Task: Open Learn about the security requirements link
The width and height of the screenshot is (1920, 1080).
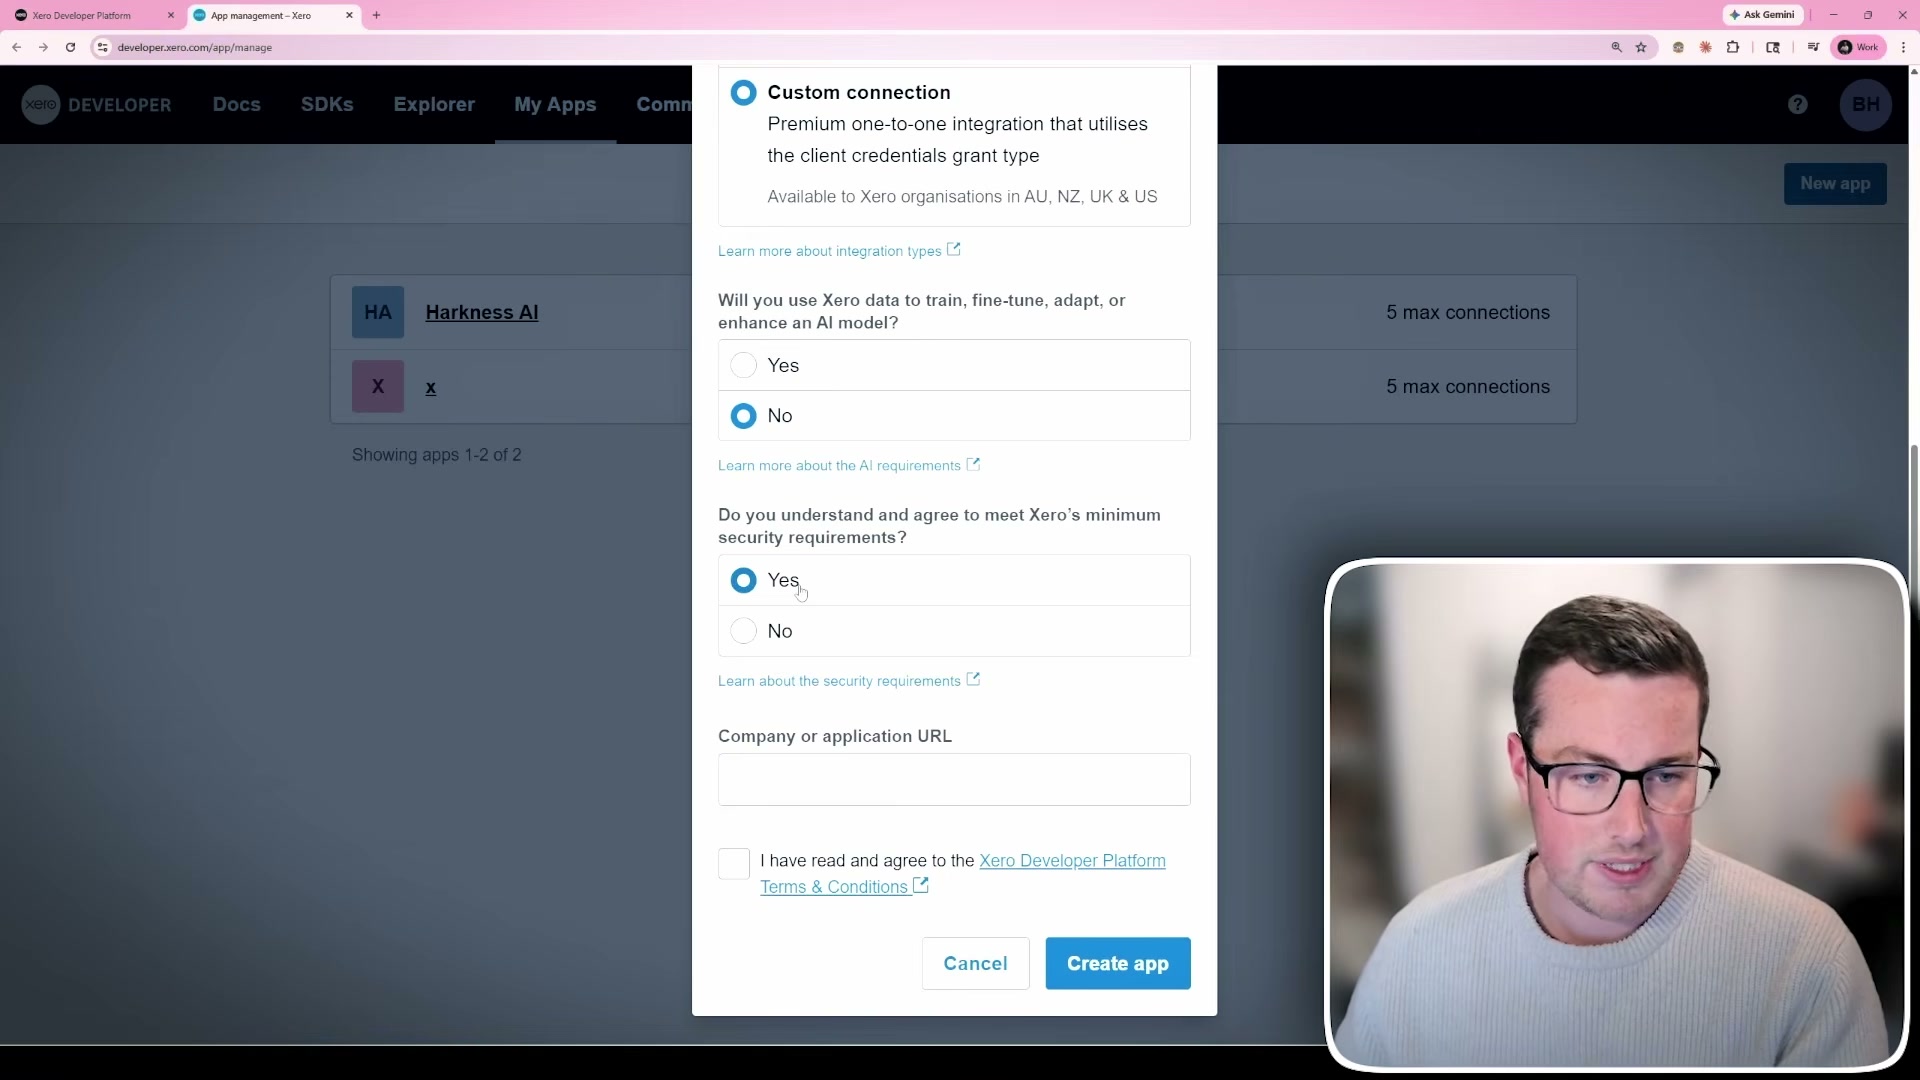Action: [x=849, y=681]
